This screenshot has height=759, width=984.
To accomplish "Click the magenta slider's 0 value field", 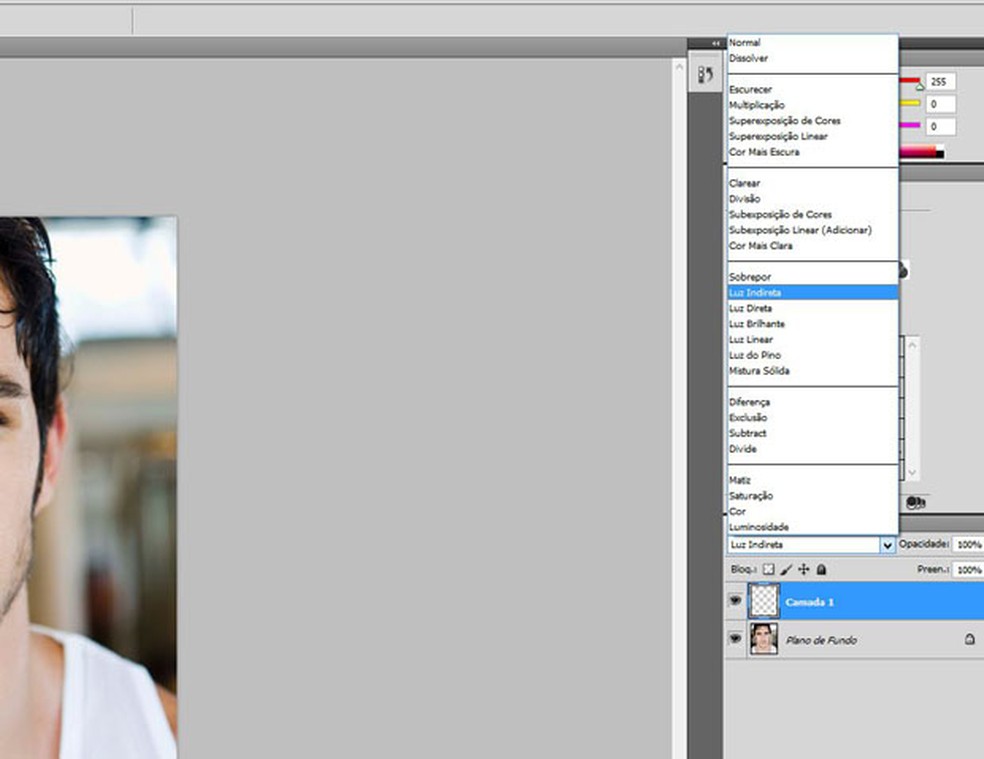I will click(x=940, y=126).
